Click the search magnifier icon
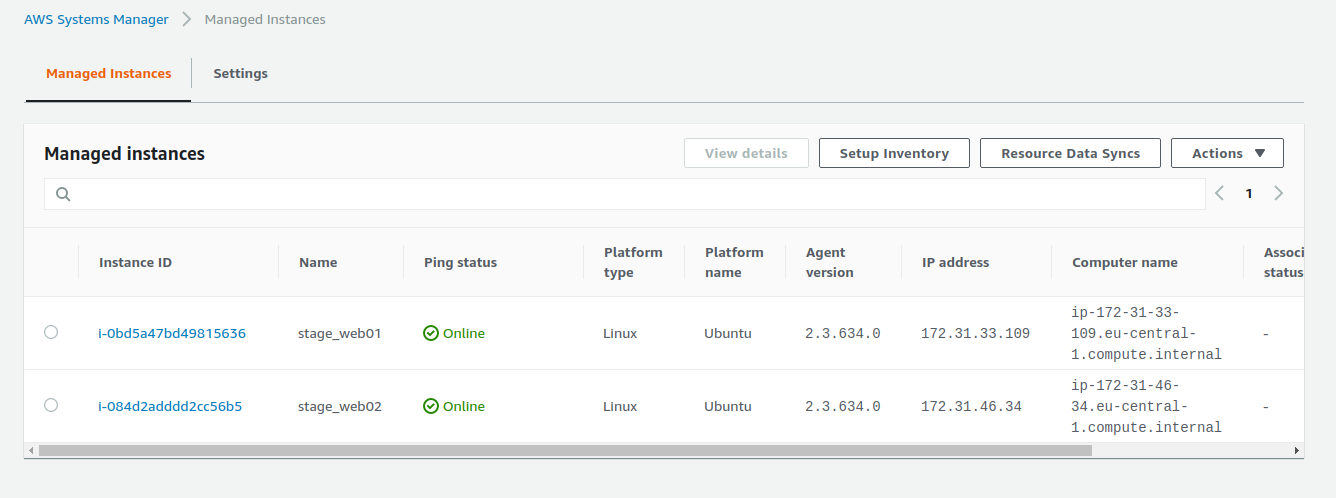This screenshot has height=498, width=1336. click(63, 195)
